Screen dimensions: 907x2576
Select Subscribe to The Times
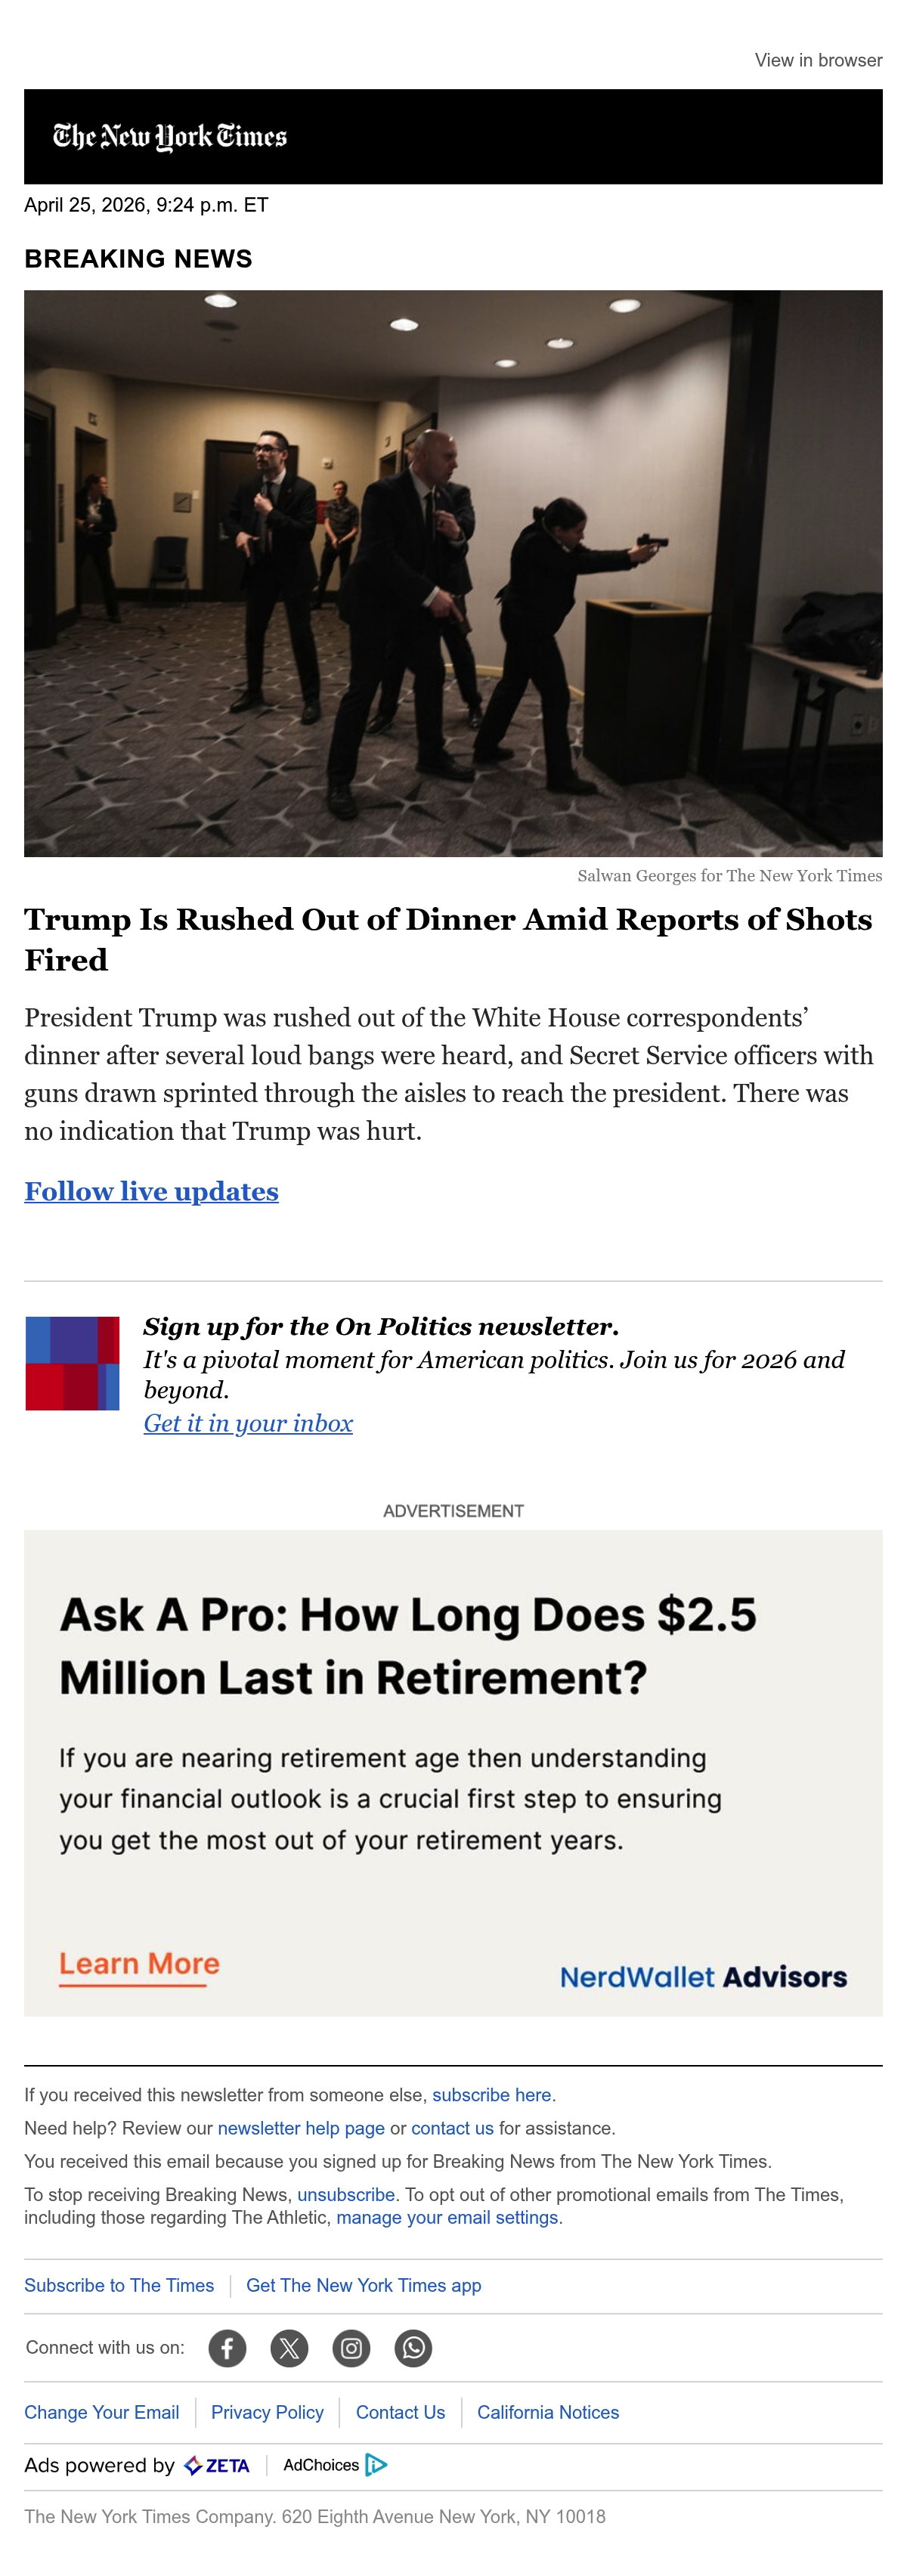(119, 2285)
